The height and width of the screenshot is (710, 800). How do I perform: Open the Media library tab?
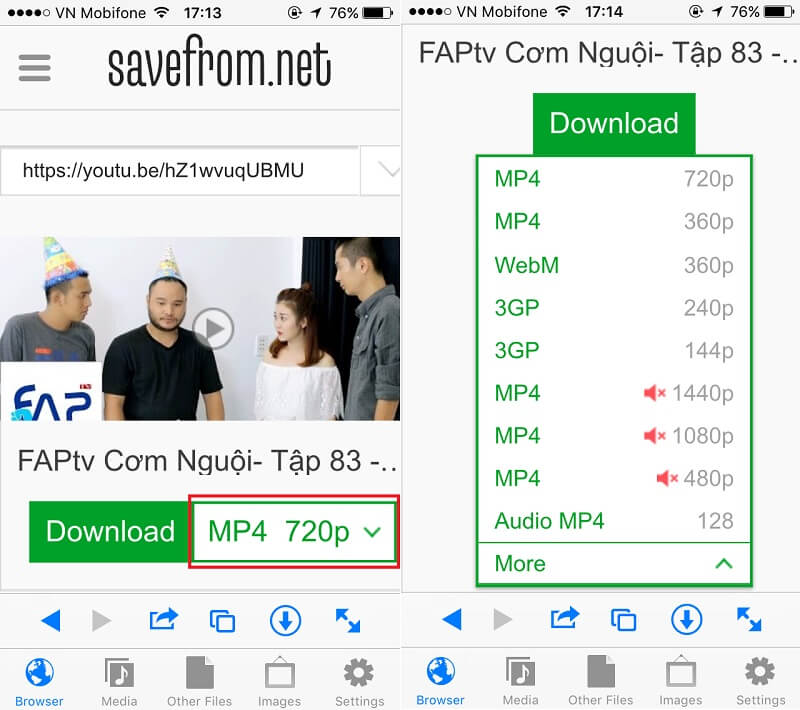click(119, 680)
